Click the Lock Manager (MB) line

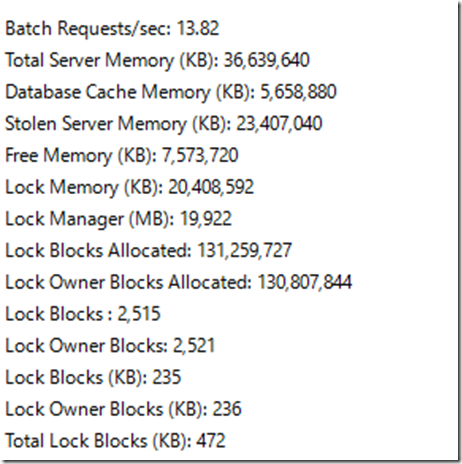pyautogui.click(x=118, y=219)
